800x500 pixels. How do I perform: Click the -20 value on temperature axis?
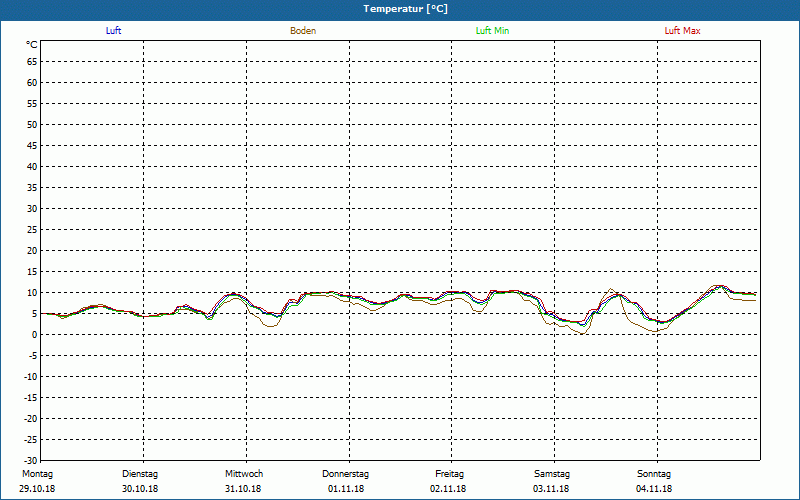tap(31, 418)
